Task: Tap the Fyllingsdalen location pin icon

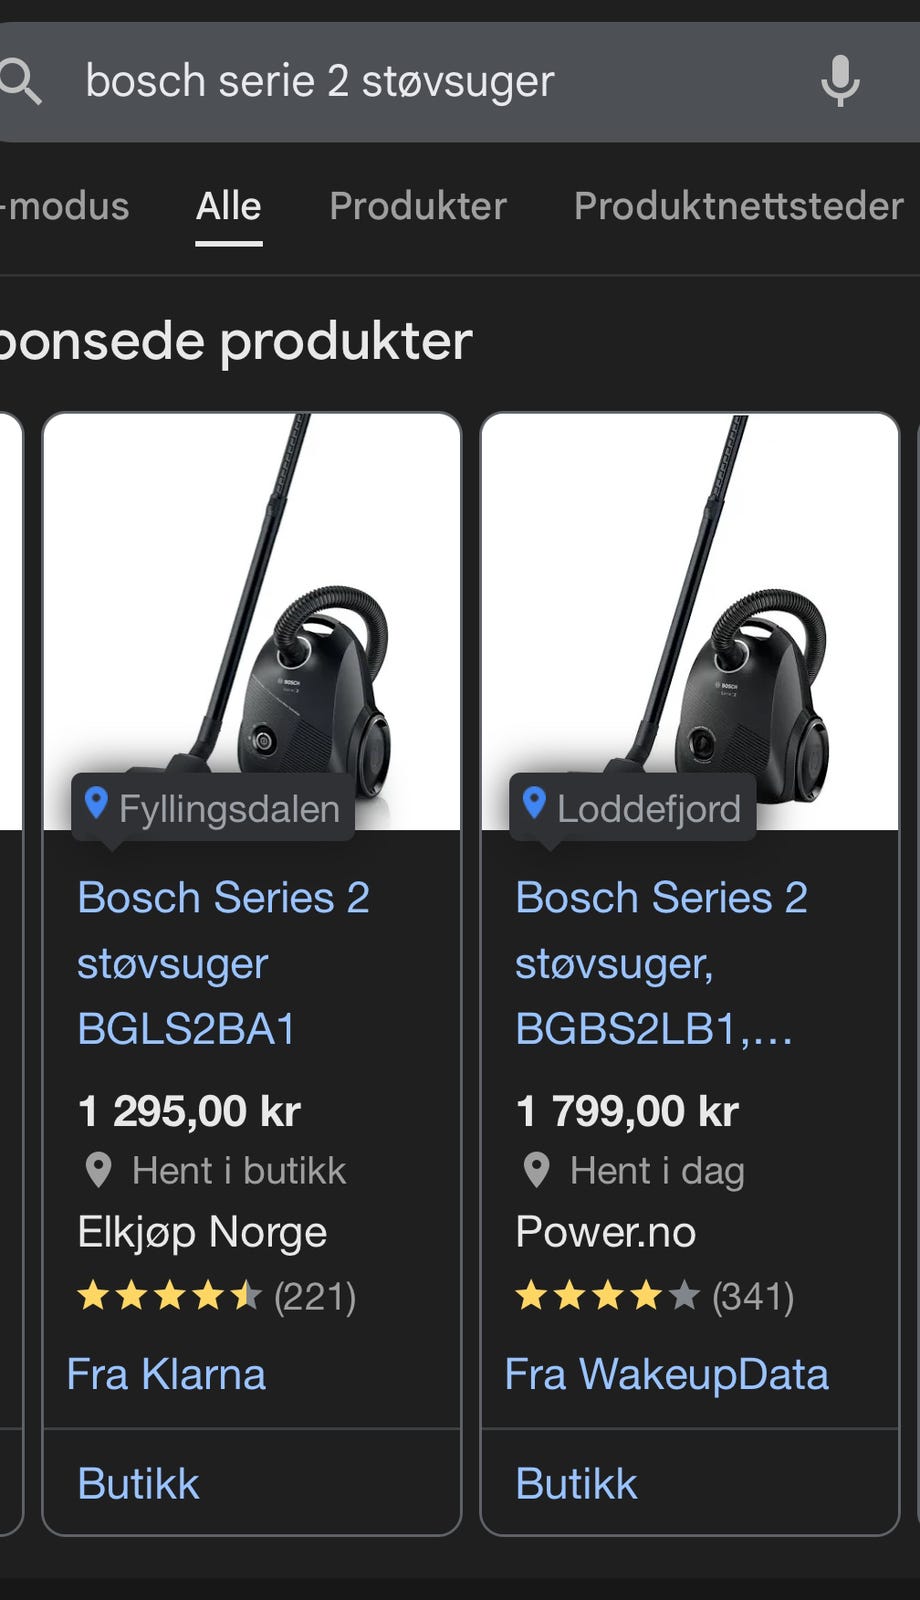Action: 96,803
